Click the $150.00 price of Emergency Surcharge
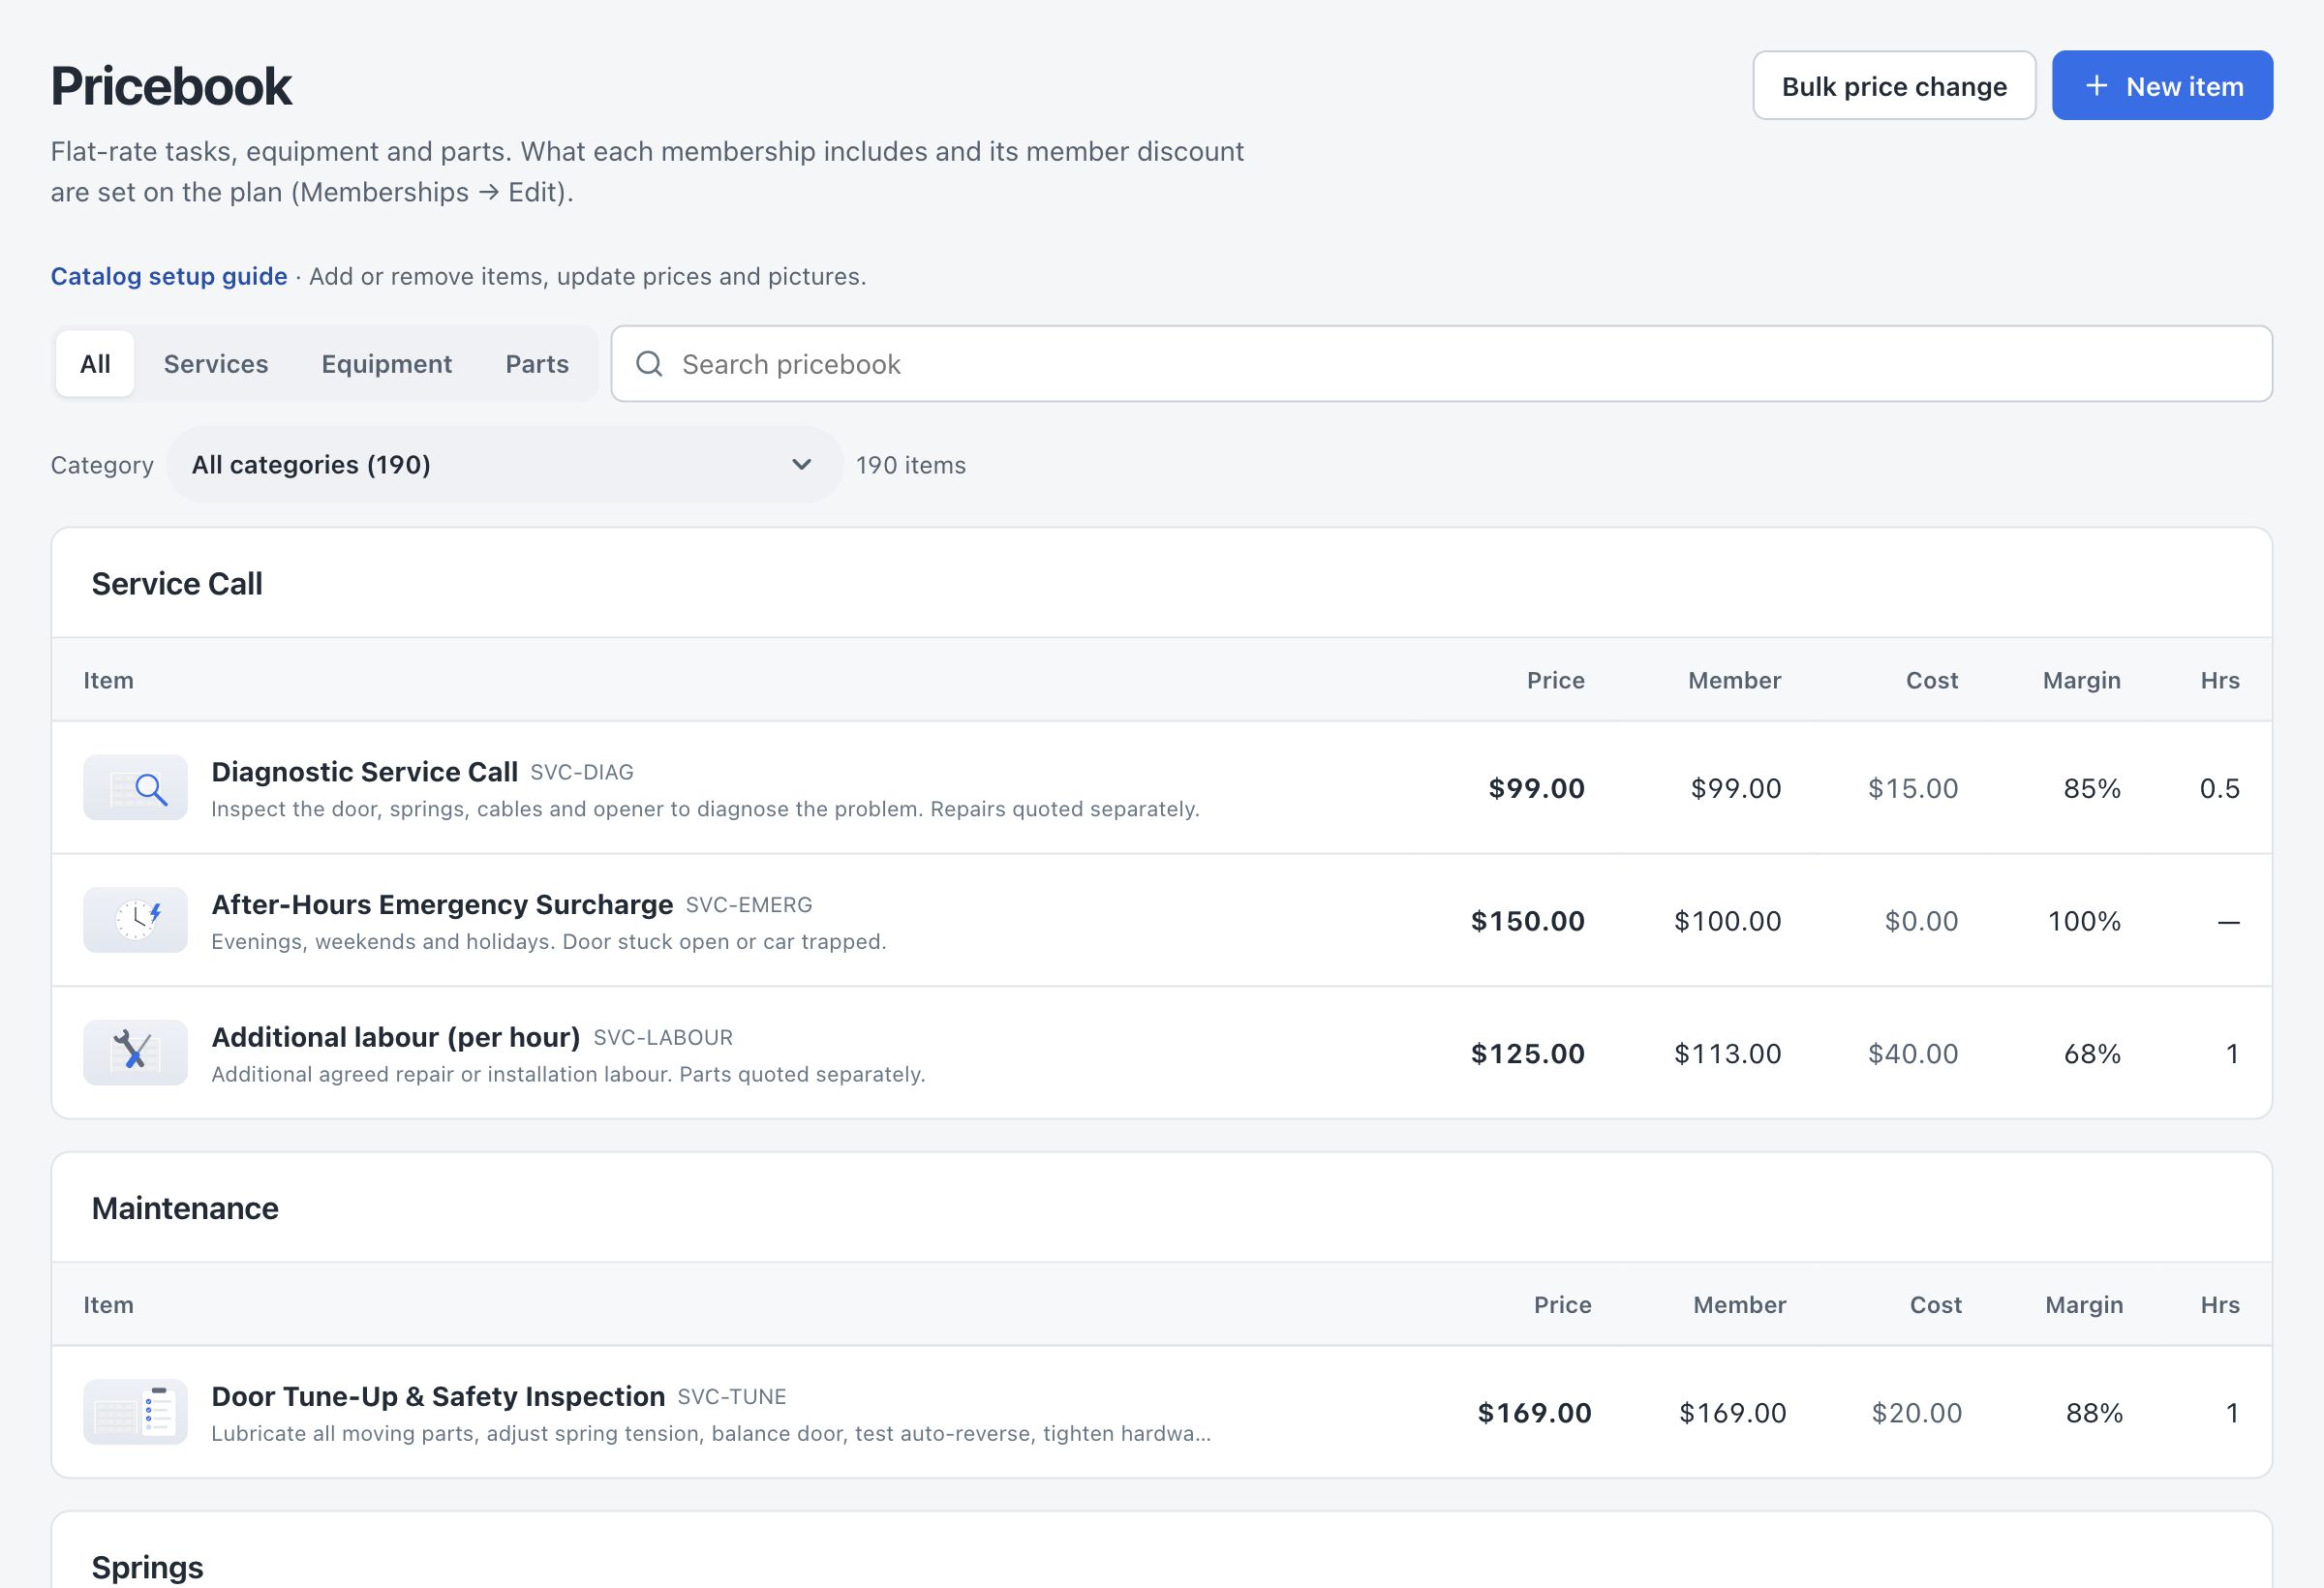Viewport: 2324px width, 1588px height. tap(1527, 920)
